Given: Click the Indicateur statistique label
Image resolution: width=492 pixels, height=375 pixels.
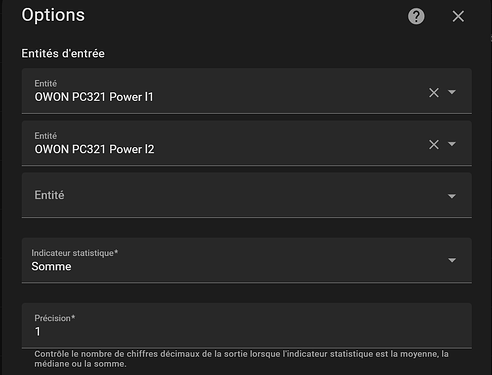Looking at the screenshot, I should click(x=75, y=253).
